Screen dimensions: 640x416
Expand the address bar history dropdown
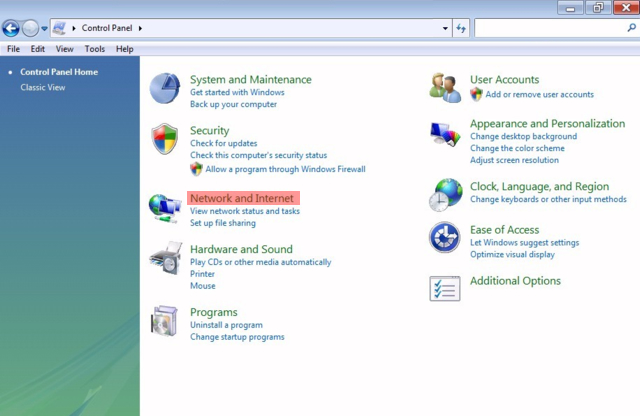coord(445,28)
